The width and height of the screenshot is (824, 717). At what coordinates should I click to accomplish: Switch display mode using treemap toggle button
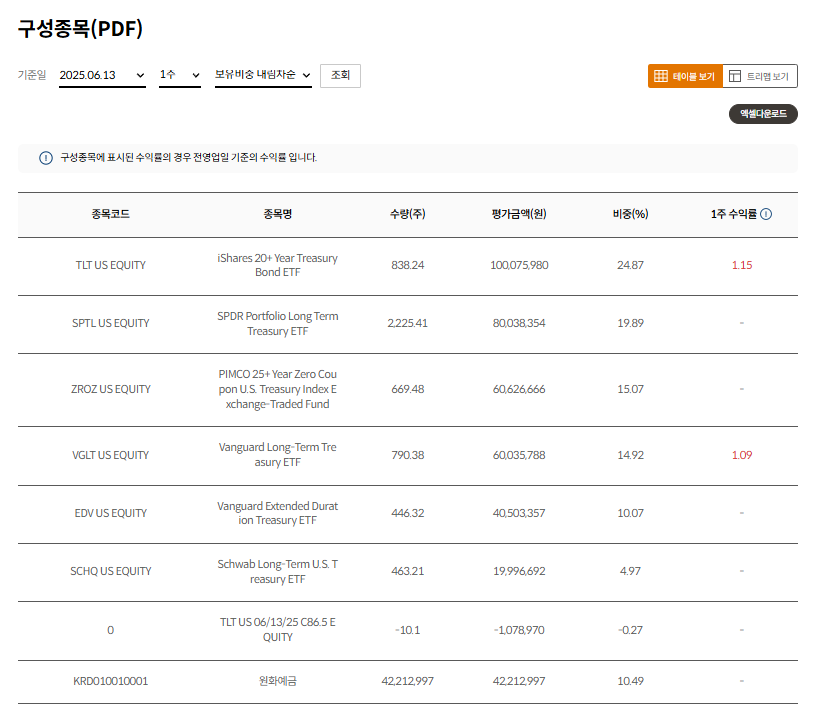(x=761, y=76)
